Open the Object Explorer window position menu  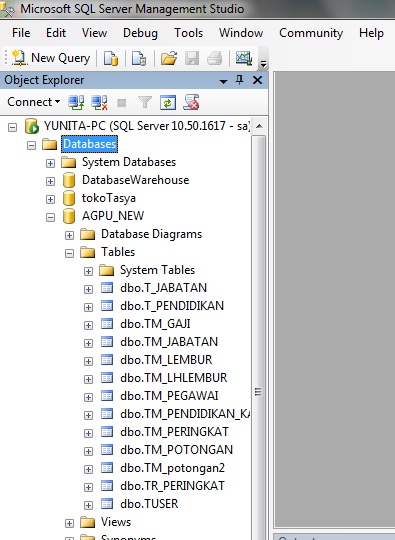224,81
